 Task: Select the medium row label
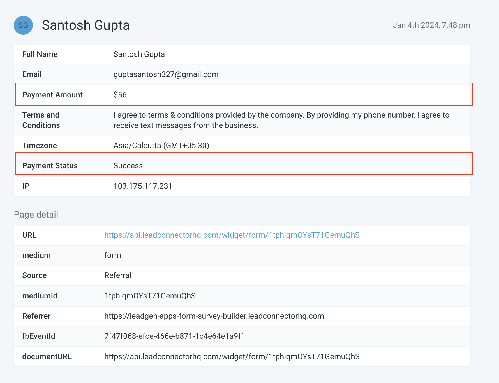(36, 255)
